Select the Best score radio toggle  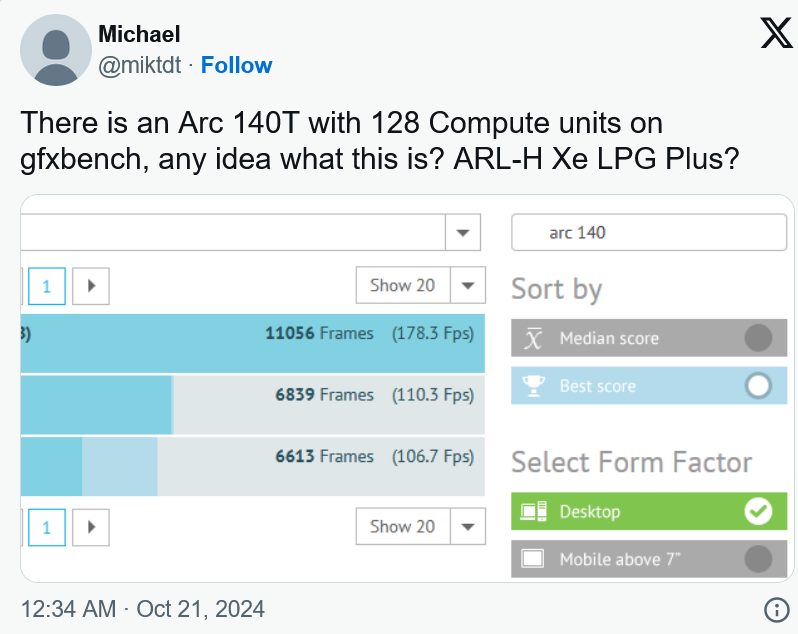pyautogui.click(x=758, y=386)
